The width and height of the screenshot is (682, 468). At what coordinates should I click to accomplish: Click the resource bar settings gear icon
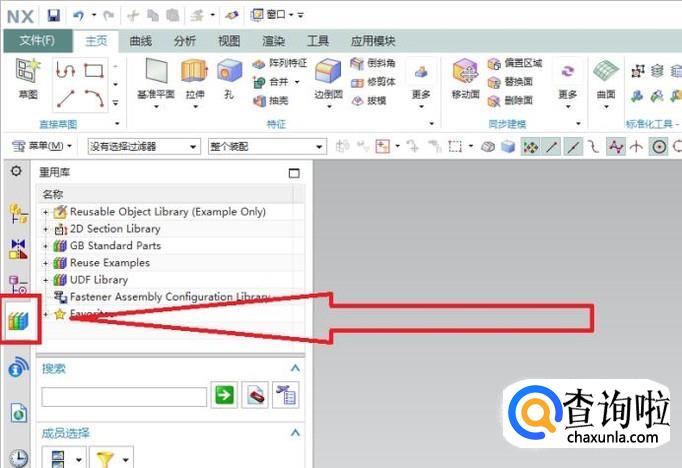(16, 171)
